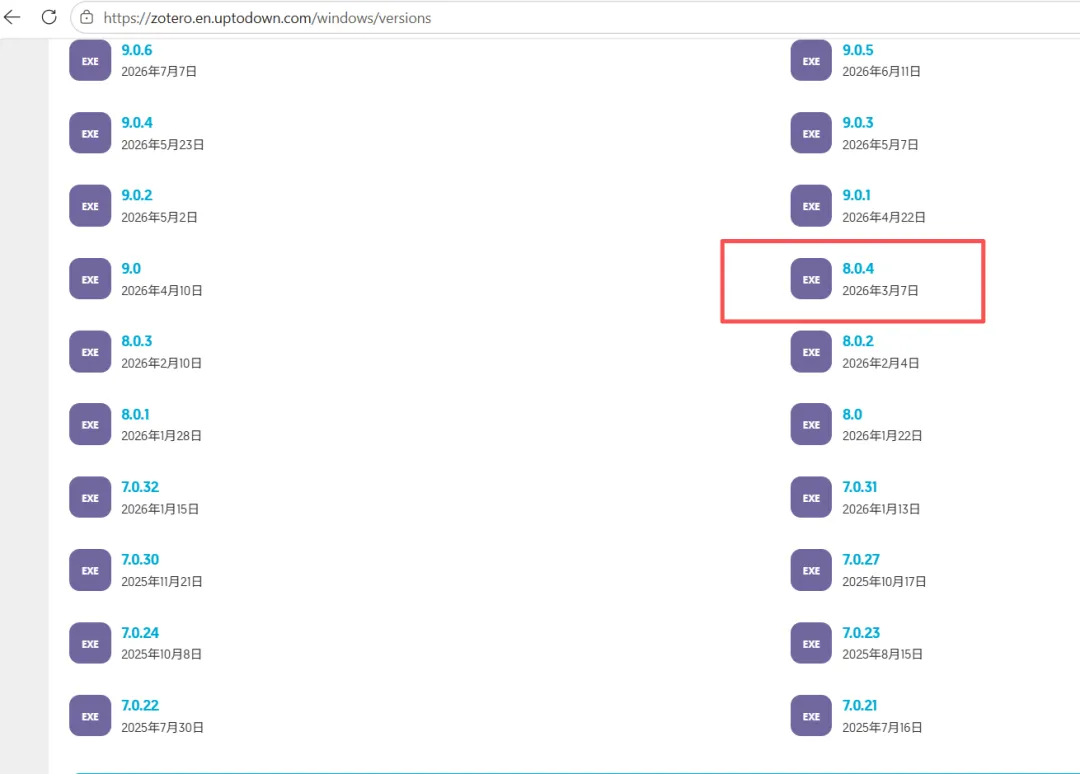Open version 8.0.2 download link
1080x774 pixels.
click(858, 341)
